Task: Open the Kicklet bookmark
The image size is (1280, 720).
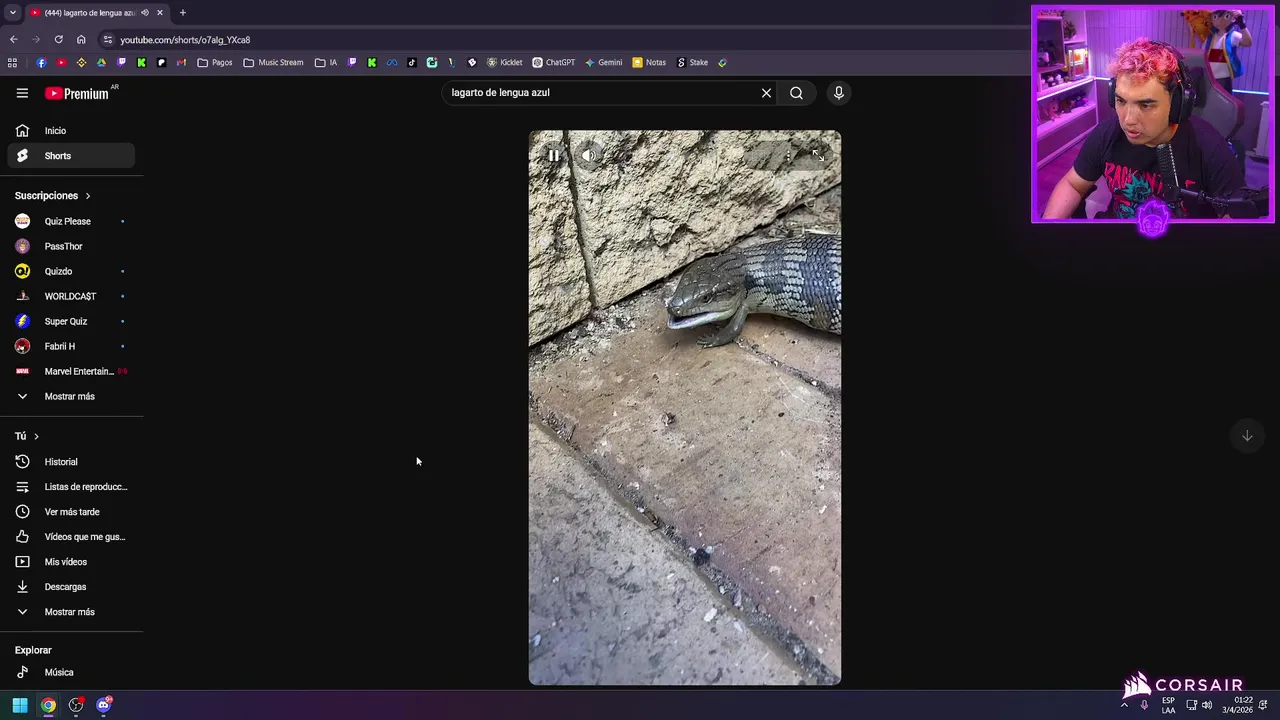Action: (505, 62)
